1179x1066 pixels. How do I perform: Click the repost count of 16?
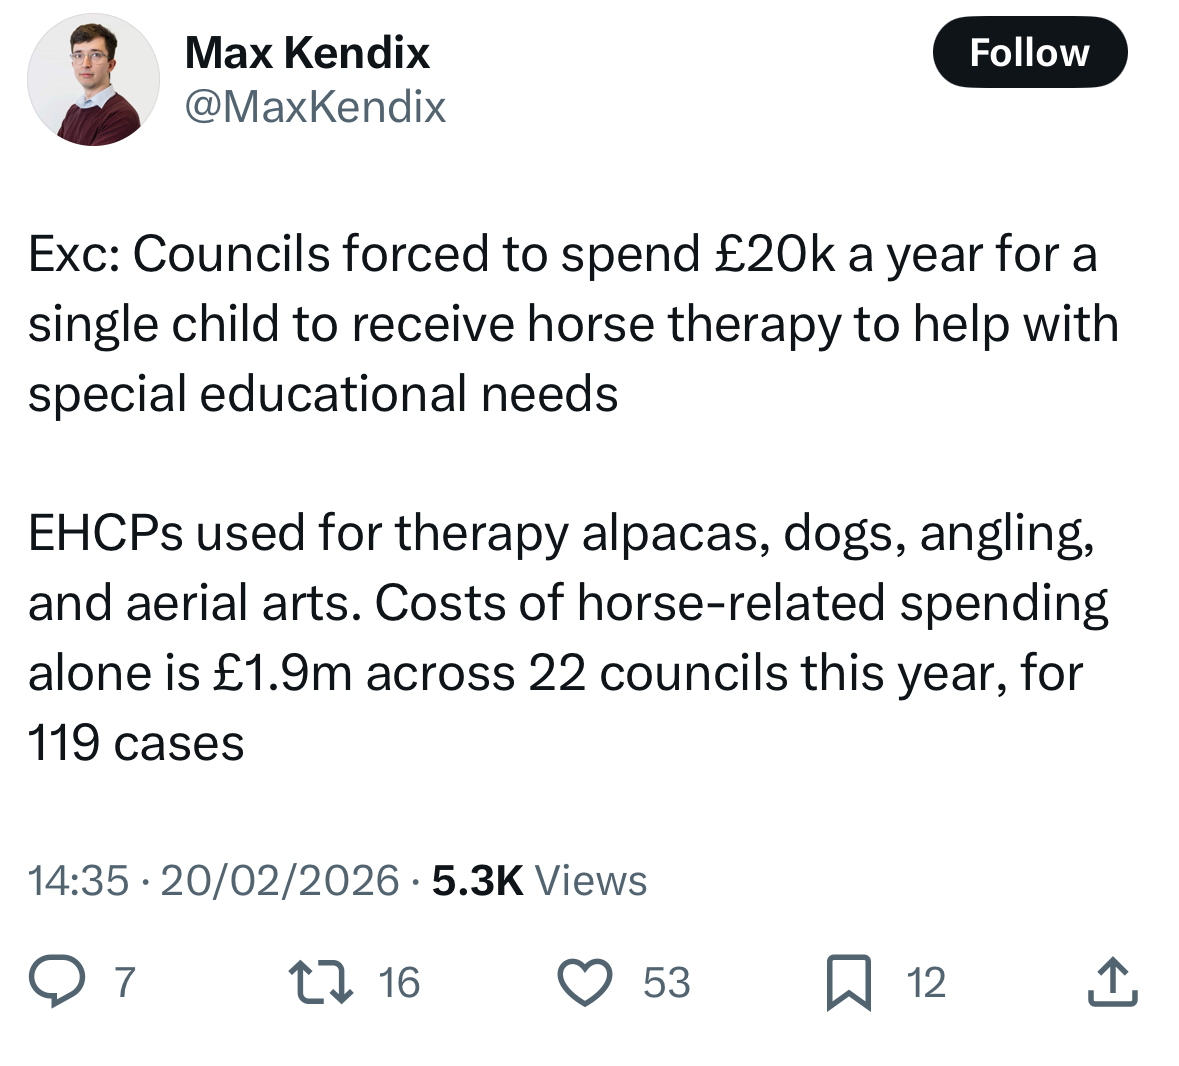pos(399,982)
